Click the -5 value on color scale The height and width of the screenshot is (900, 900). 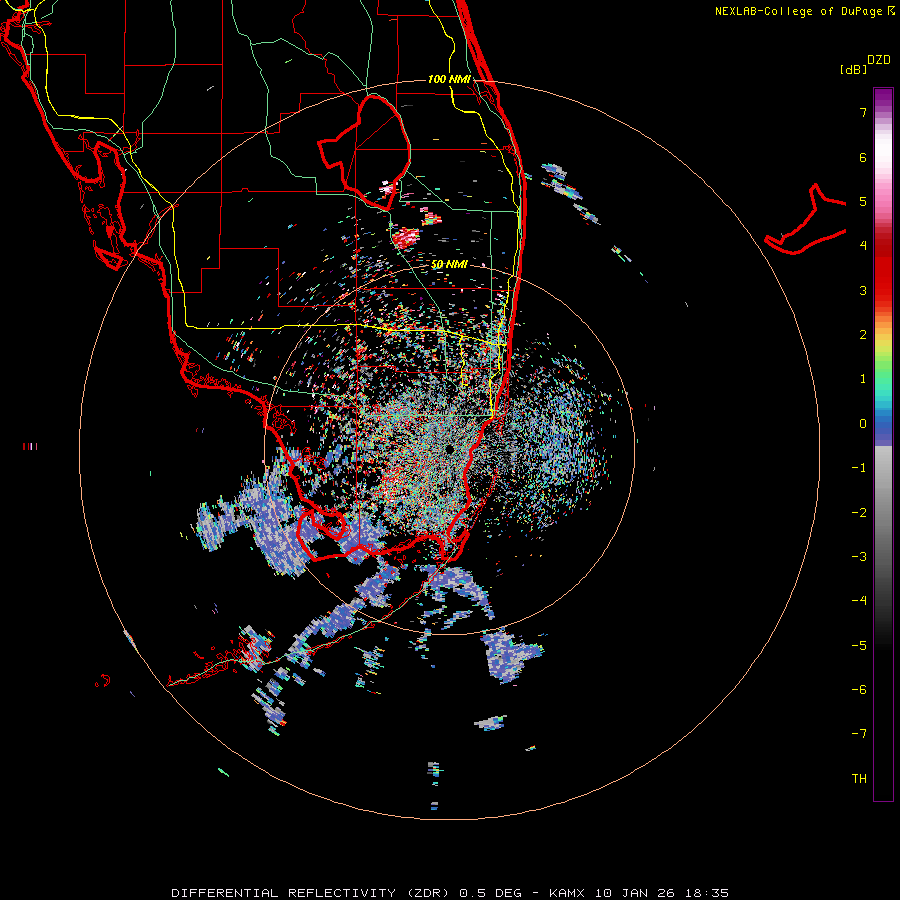[x=859, y=646]
